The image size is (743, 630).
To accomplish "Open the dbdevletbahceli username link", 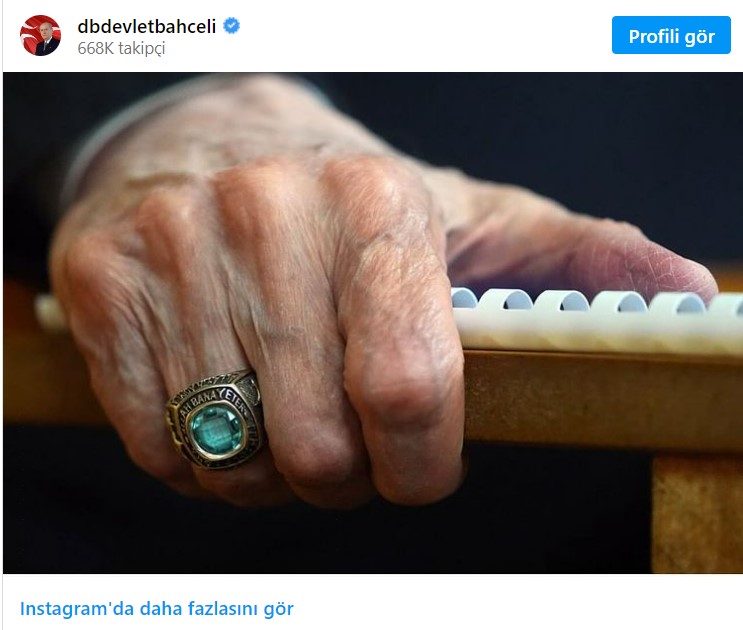I will (x=146, y=26).
